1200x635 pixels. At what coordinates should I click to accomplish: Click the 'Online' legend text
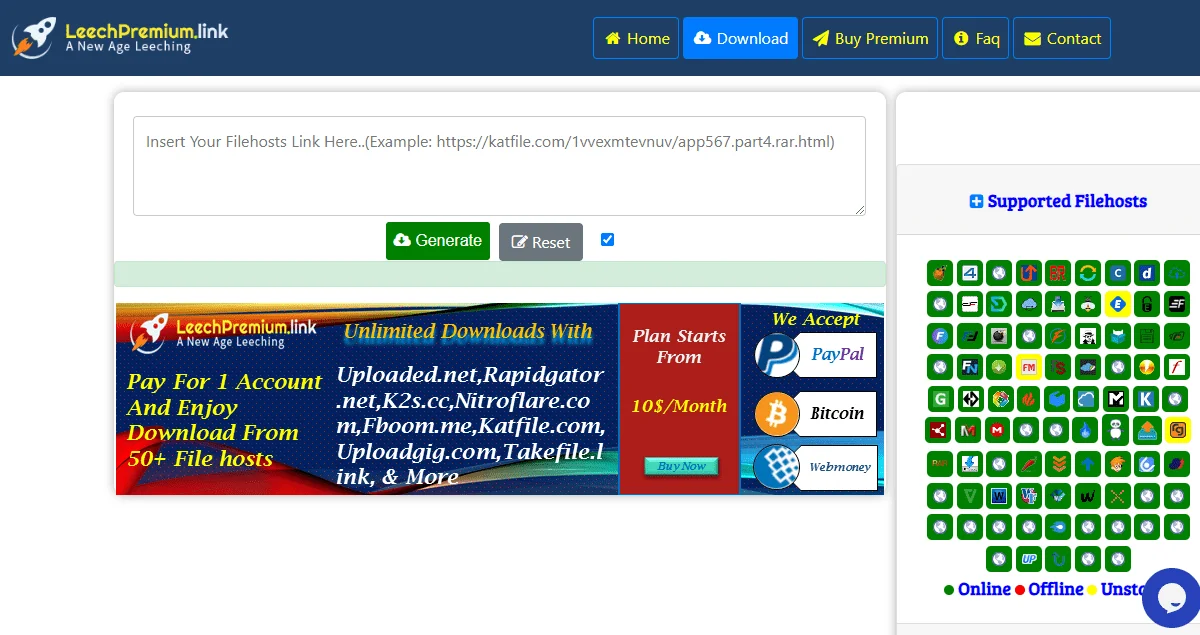[x=984, y=589]
